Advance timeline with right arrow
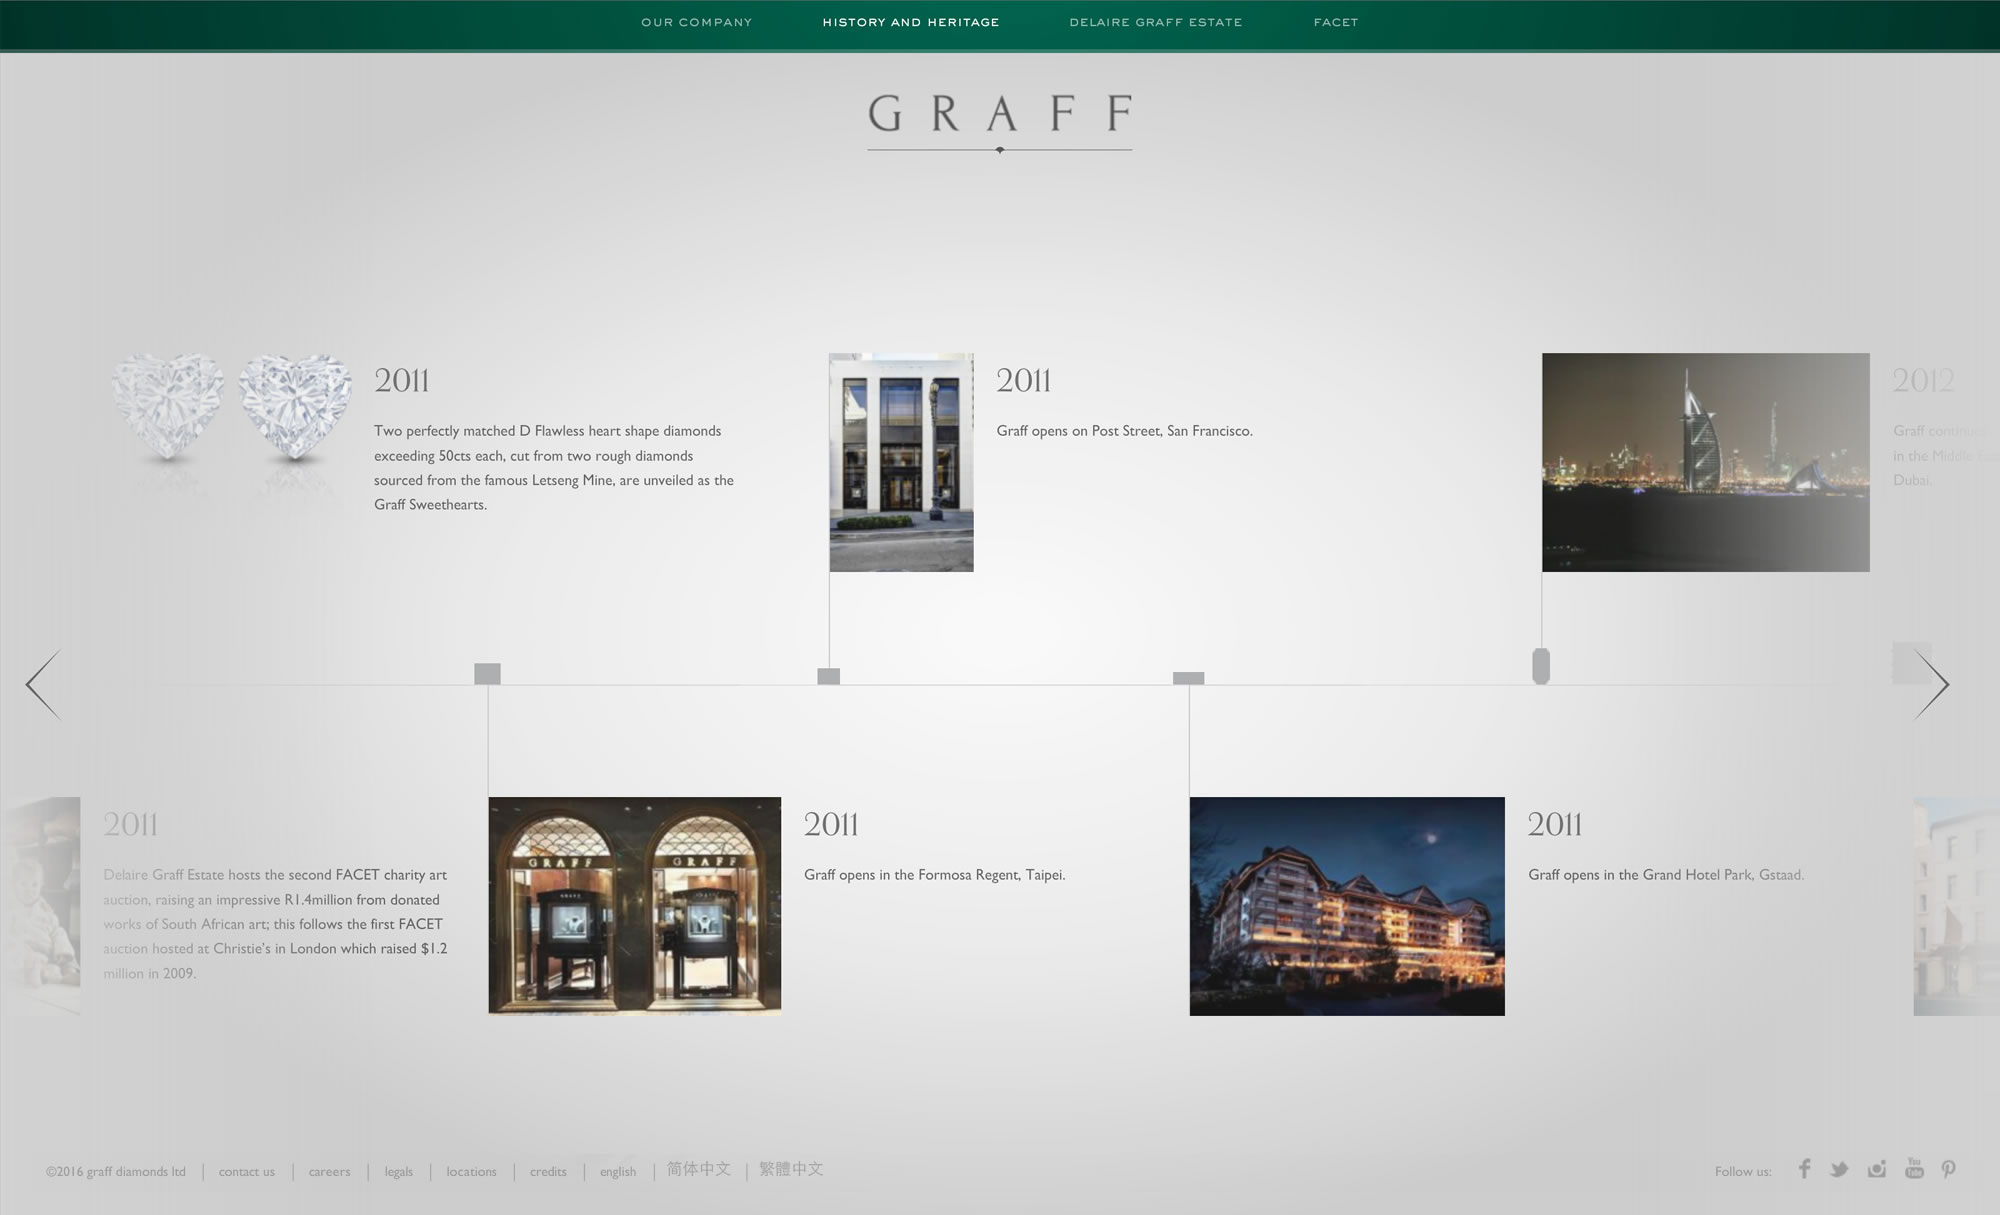This screenshot has width=2000, height=1215. (x=1931, y=685)
